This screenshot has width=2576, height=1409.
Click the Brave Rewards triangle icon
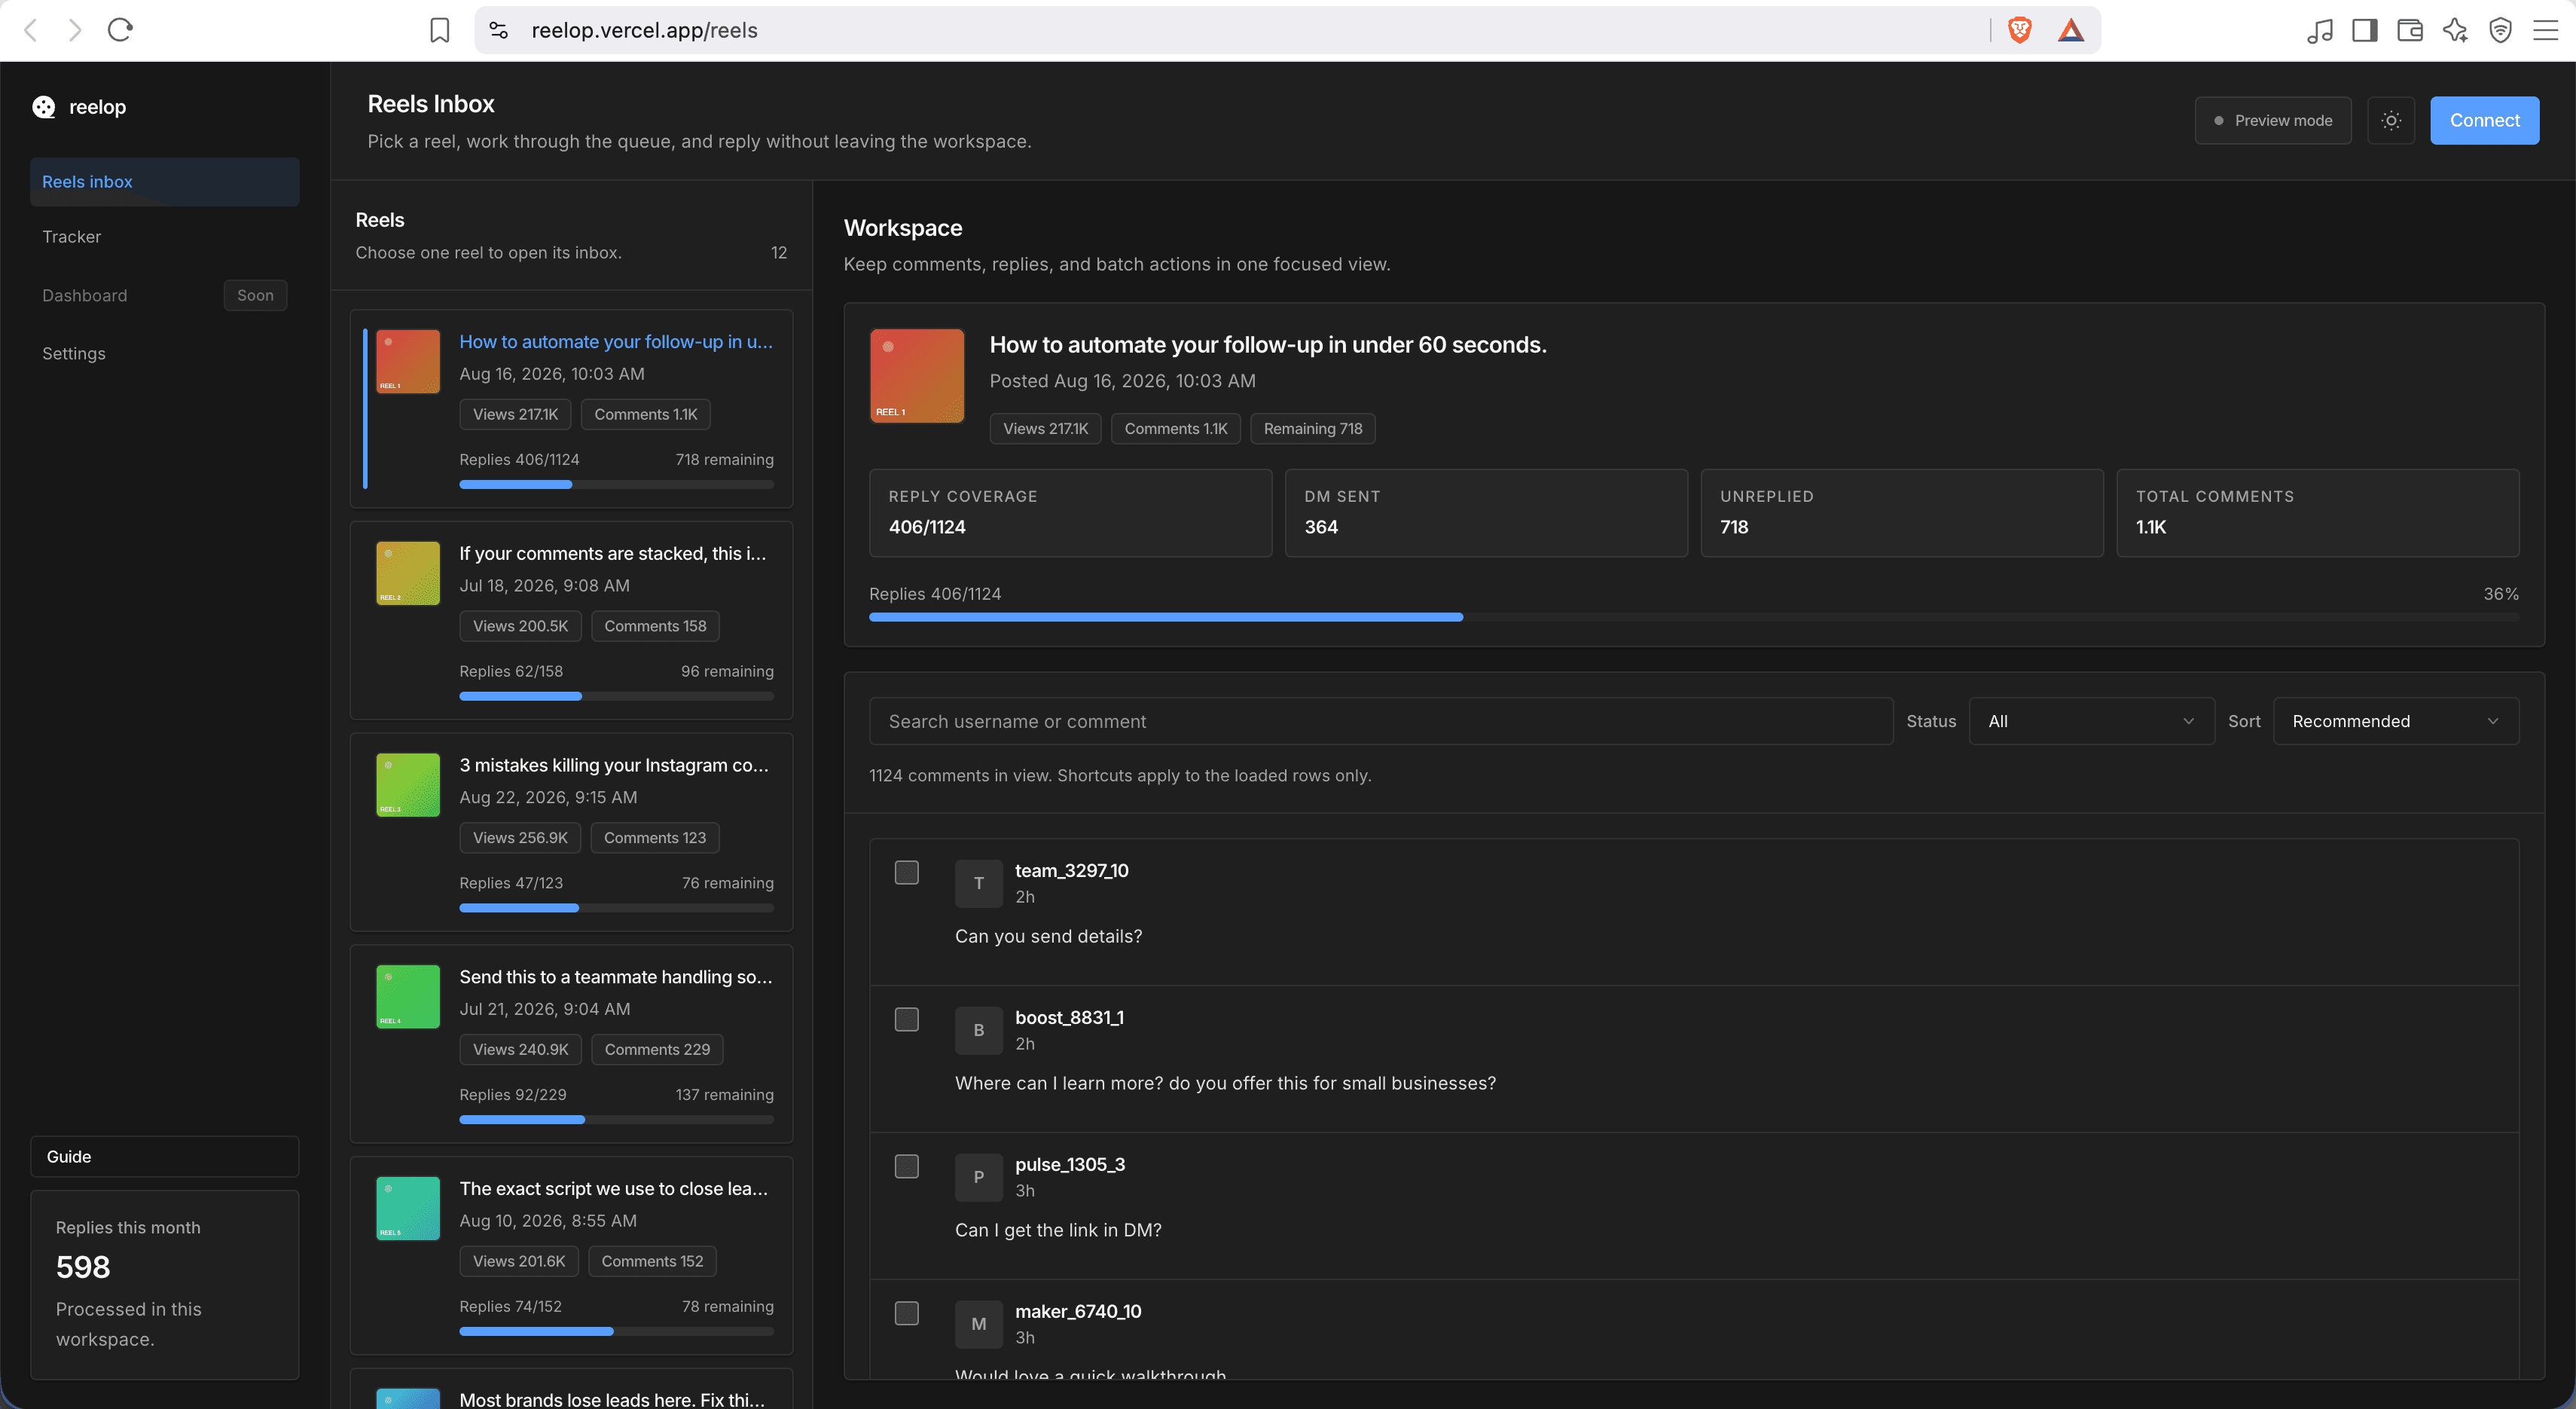(x=2071, y=30)
